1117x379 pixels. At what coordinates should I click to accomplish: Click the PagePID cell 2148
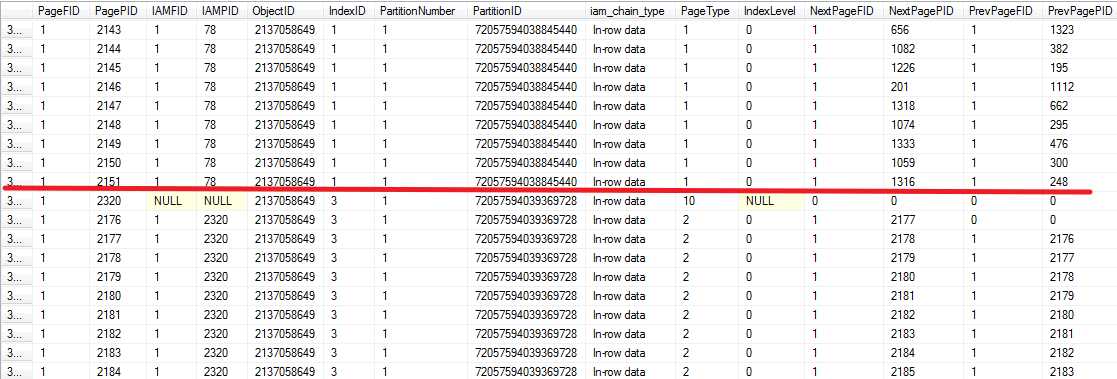pyautogui.click(x=118, y=125)
